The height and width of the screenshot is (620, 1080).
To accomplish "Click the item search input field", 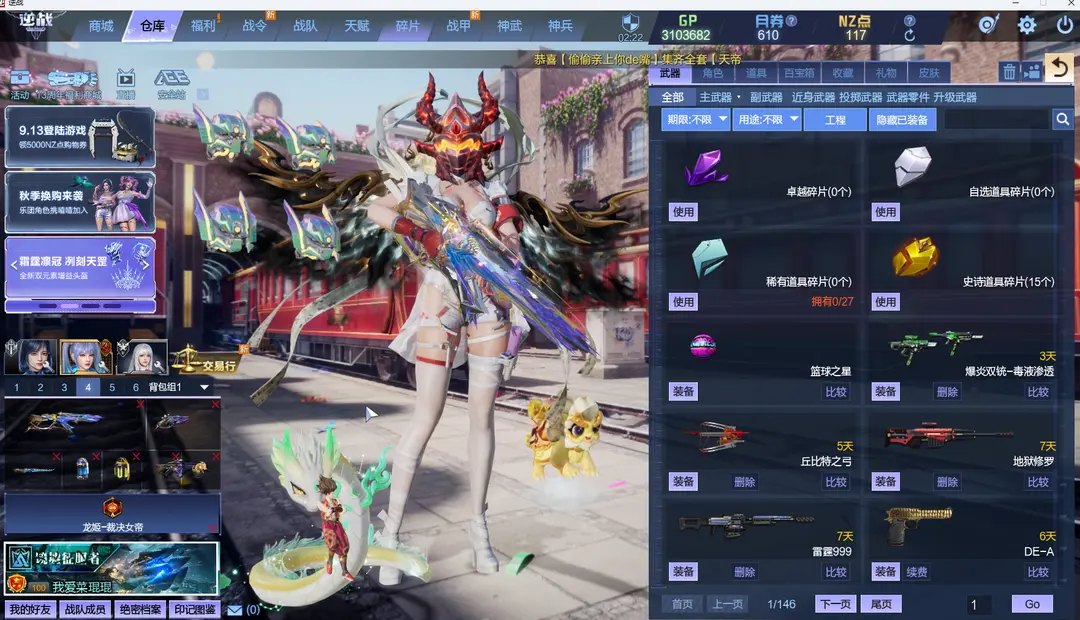I will [x=997, y=120].
